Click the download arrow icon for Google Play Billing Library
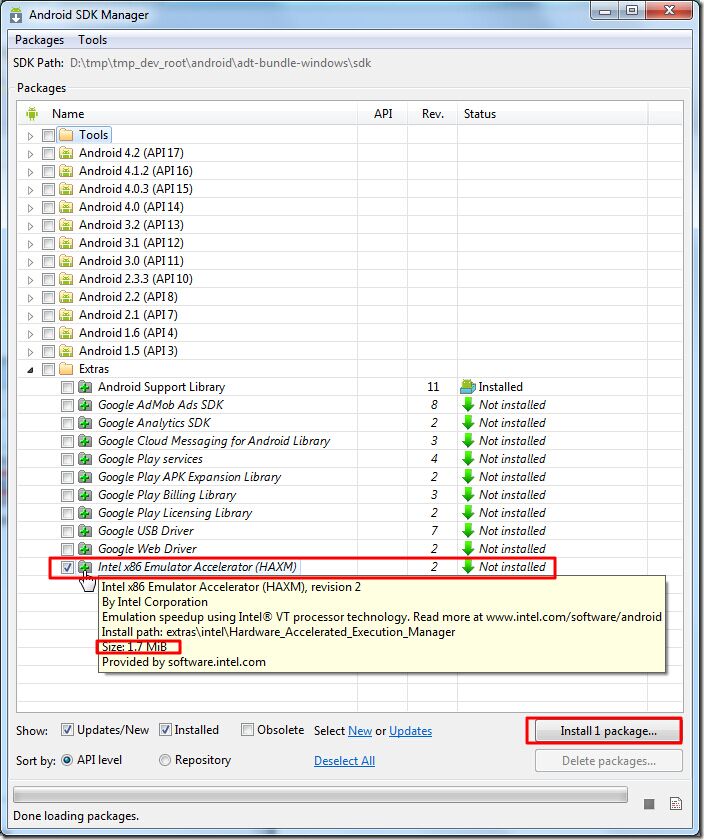704x840 pixels. pyautogui.click(x=468, y=494)
